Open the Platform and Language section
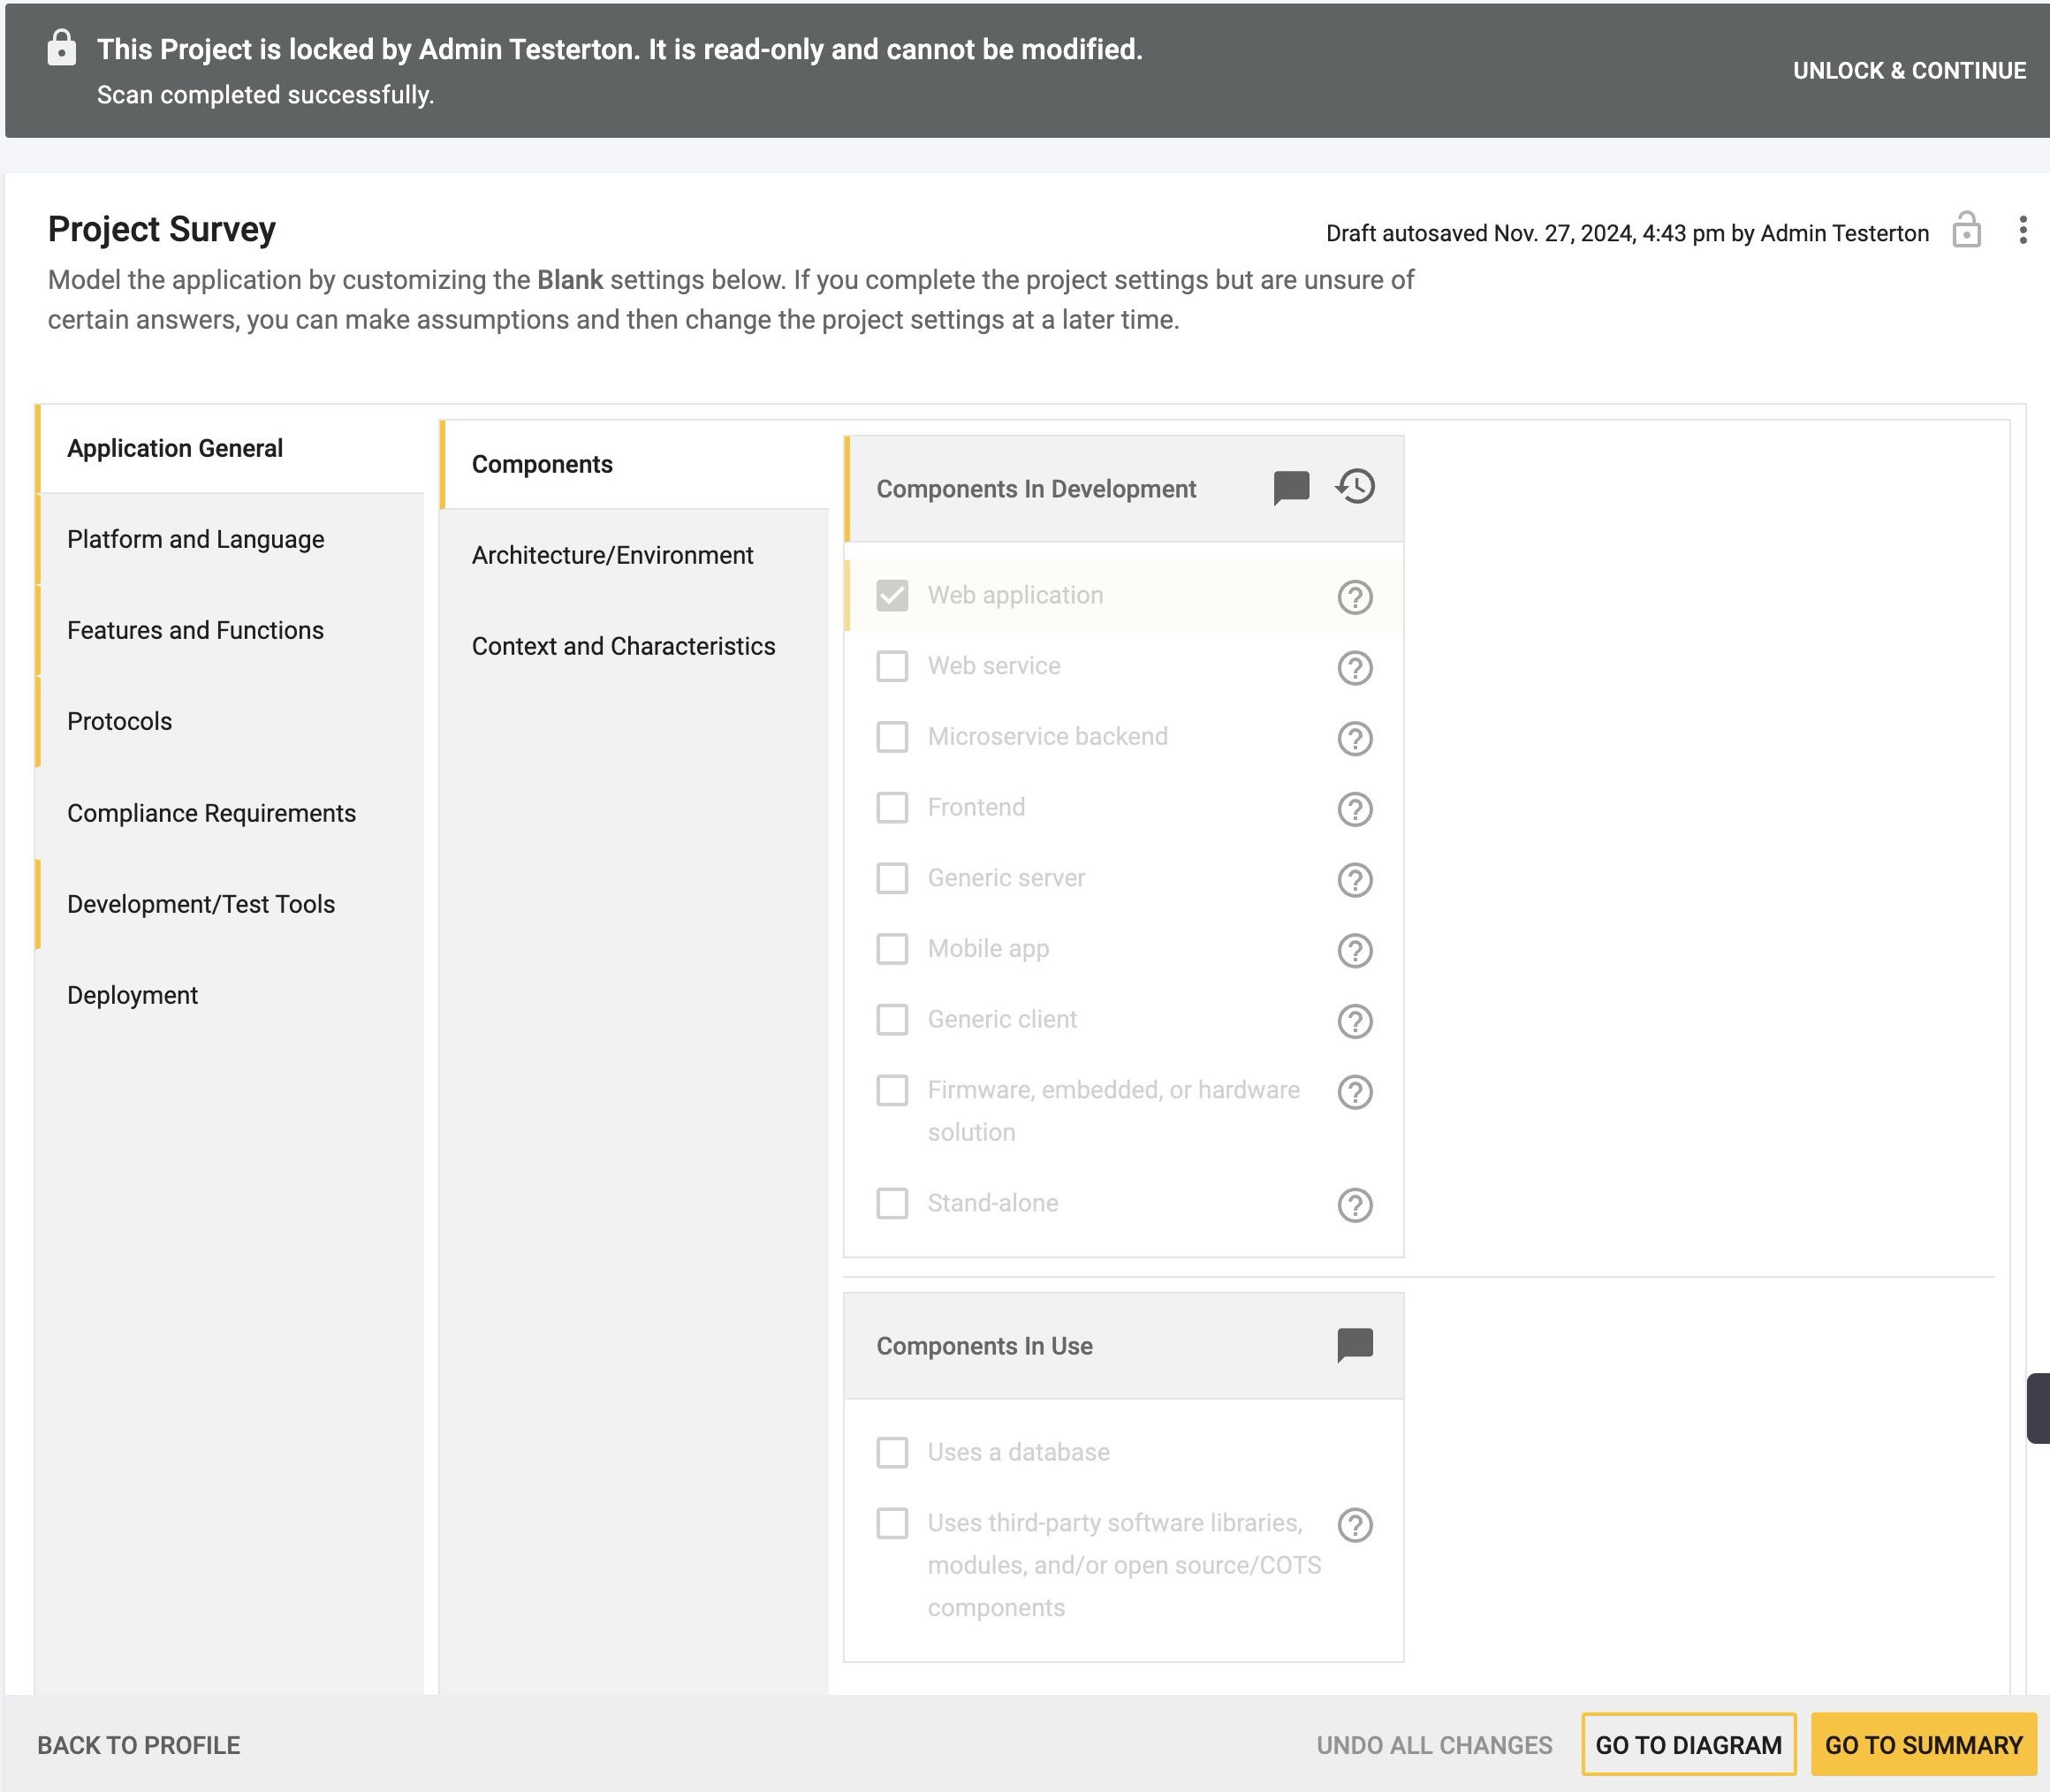The width and height of the screenshot is (2050, 1792). [x=196, y=539]
